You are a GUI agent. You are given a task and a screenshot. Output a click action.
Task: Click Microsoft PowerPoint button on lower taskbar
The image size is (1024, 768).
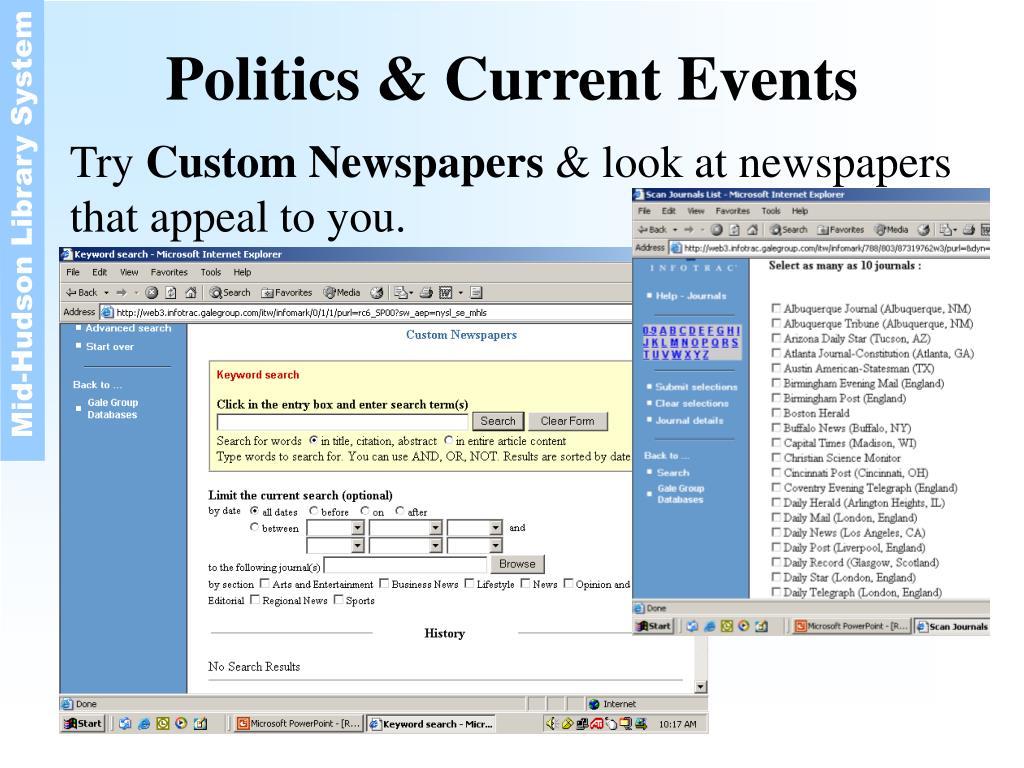click(299, 723)
